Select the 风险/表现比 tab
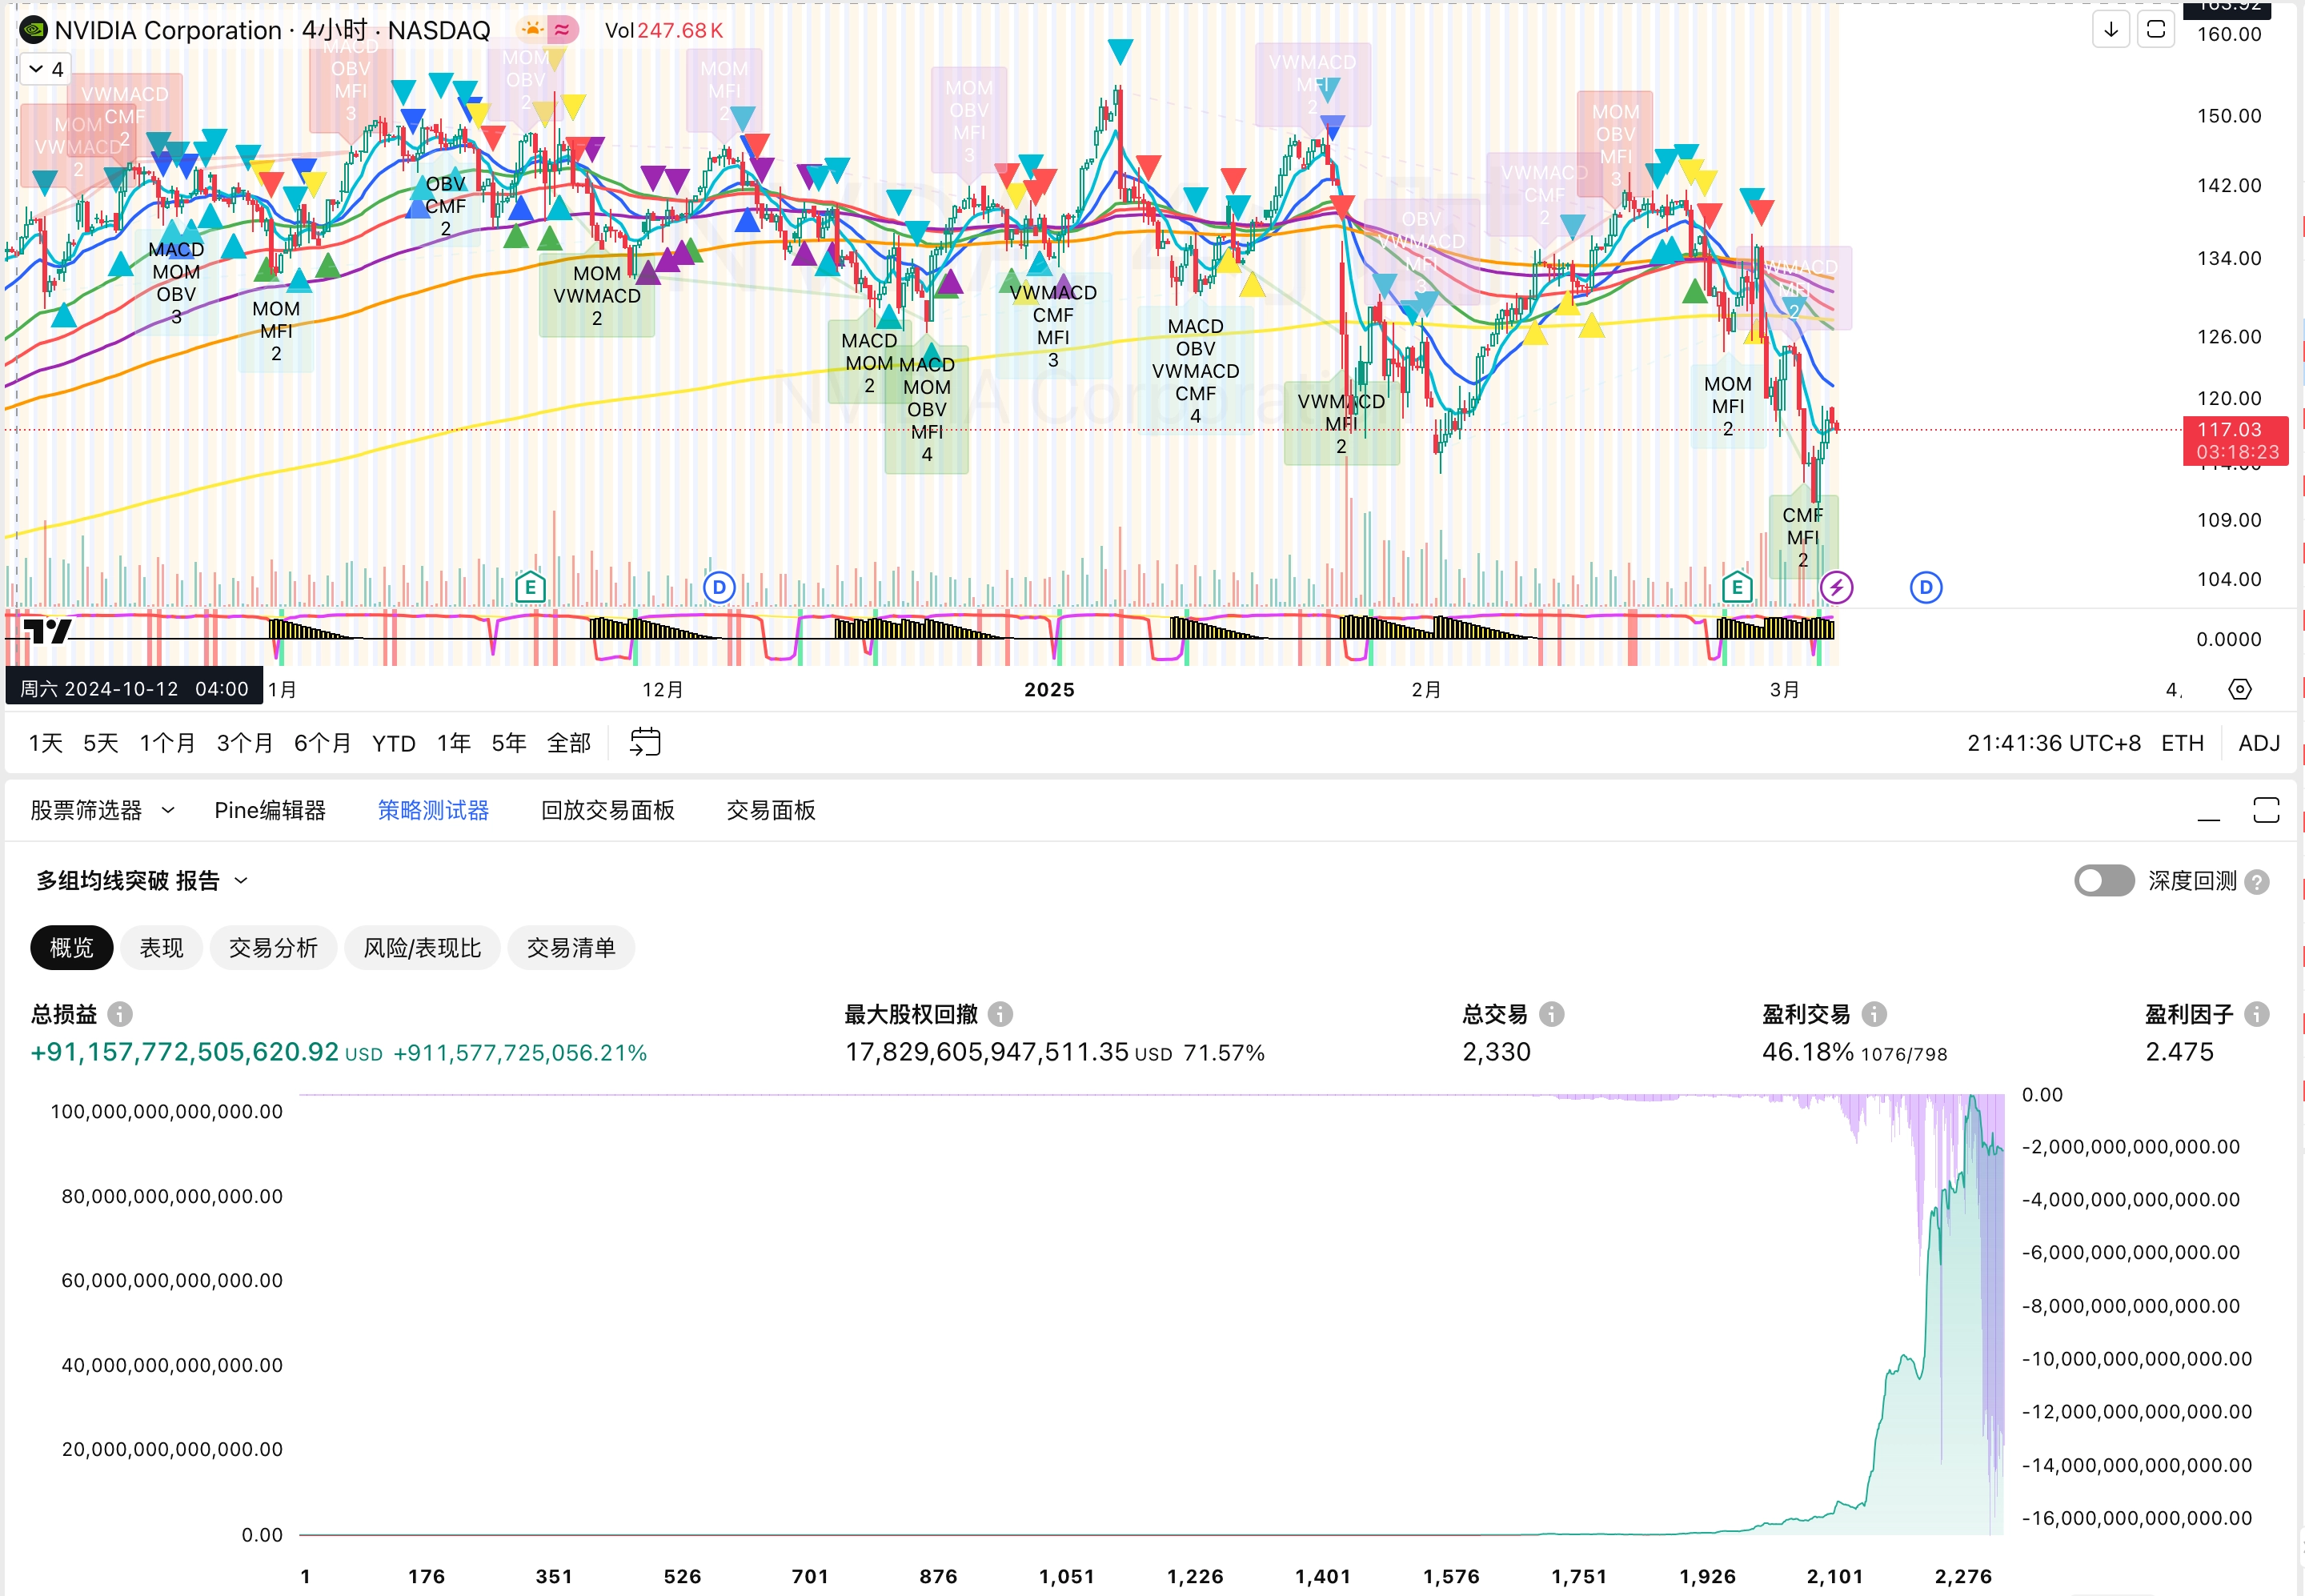The height and width of the screenshot is (1596, 2305). pyautogui.click(x=422, y=948)
